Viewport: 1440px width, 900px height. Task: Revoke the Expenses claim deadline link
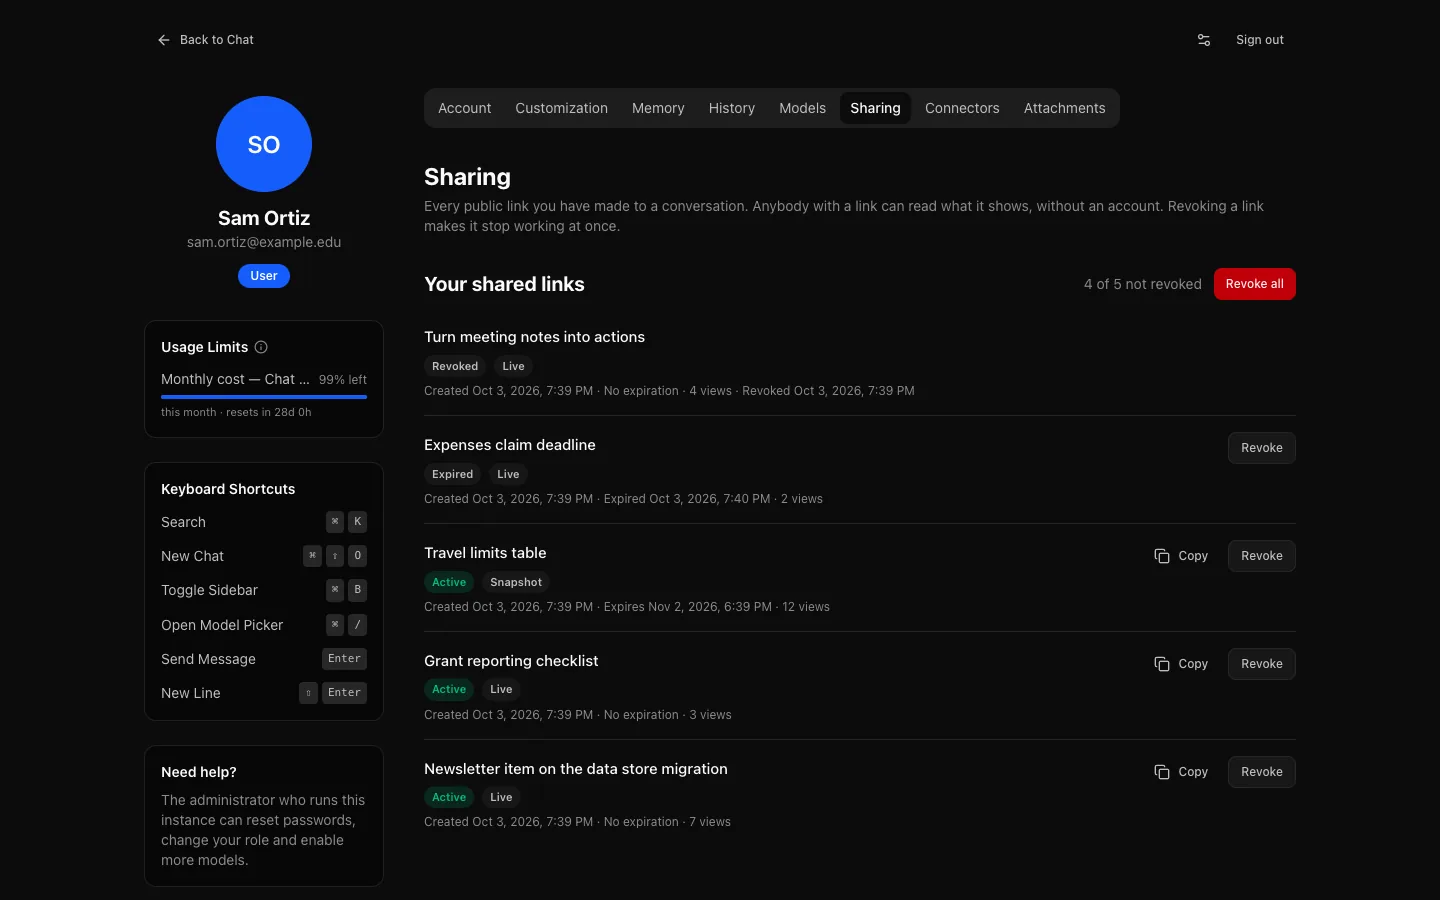tap(1262, 448)
